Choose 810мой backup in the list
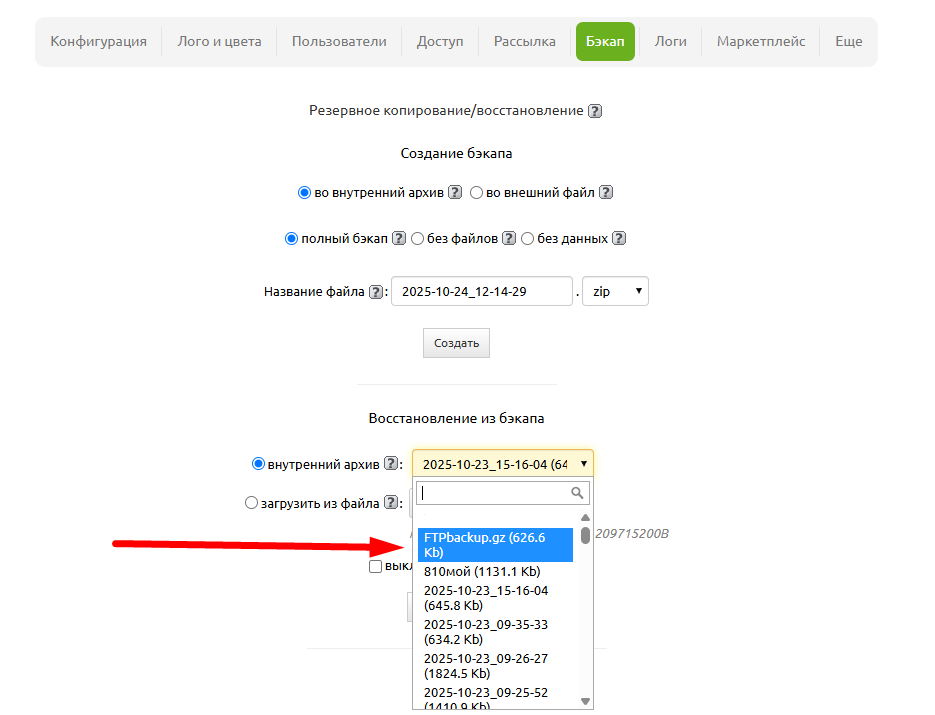Screen dimensions: 935x715 (482, 572)
